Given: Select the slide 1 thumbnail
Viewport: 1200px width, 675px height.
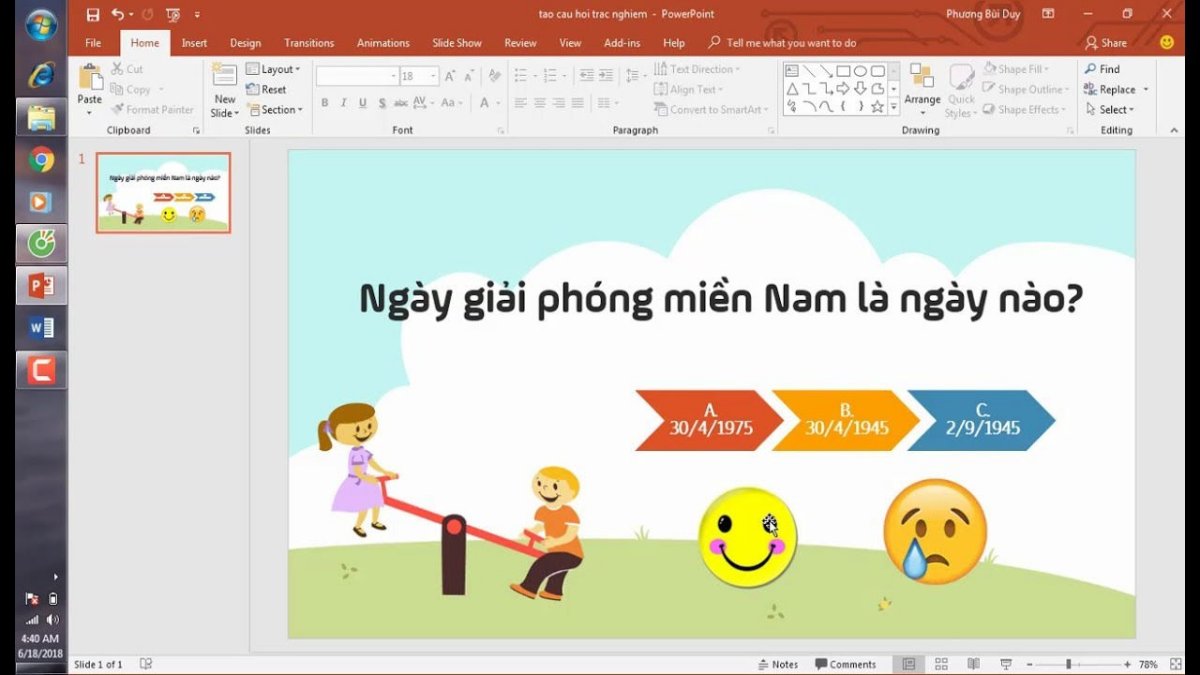Looking at the screenshot, I should click(x=163, y=194).
